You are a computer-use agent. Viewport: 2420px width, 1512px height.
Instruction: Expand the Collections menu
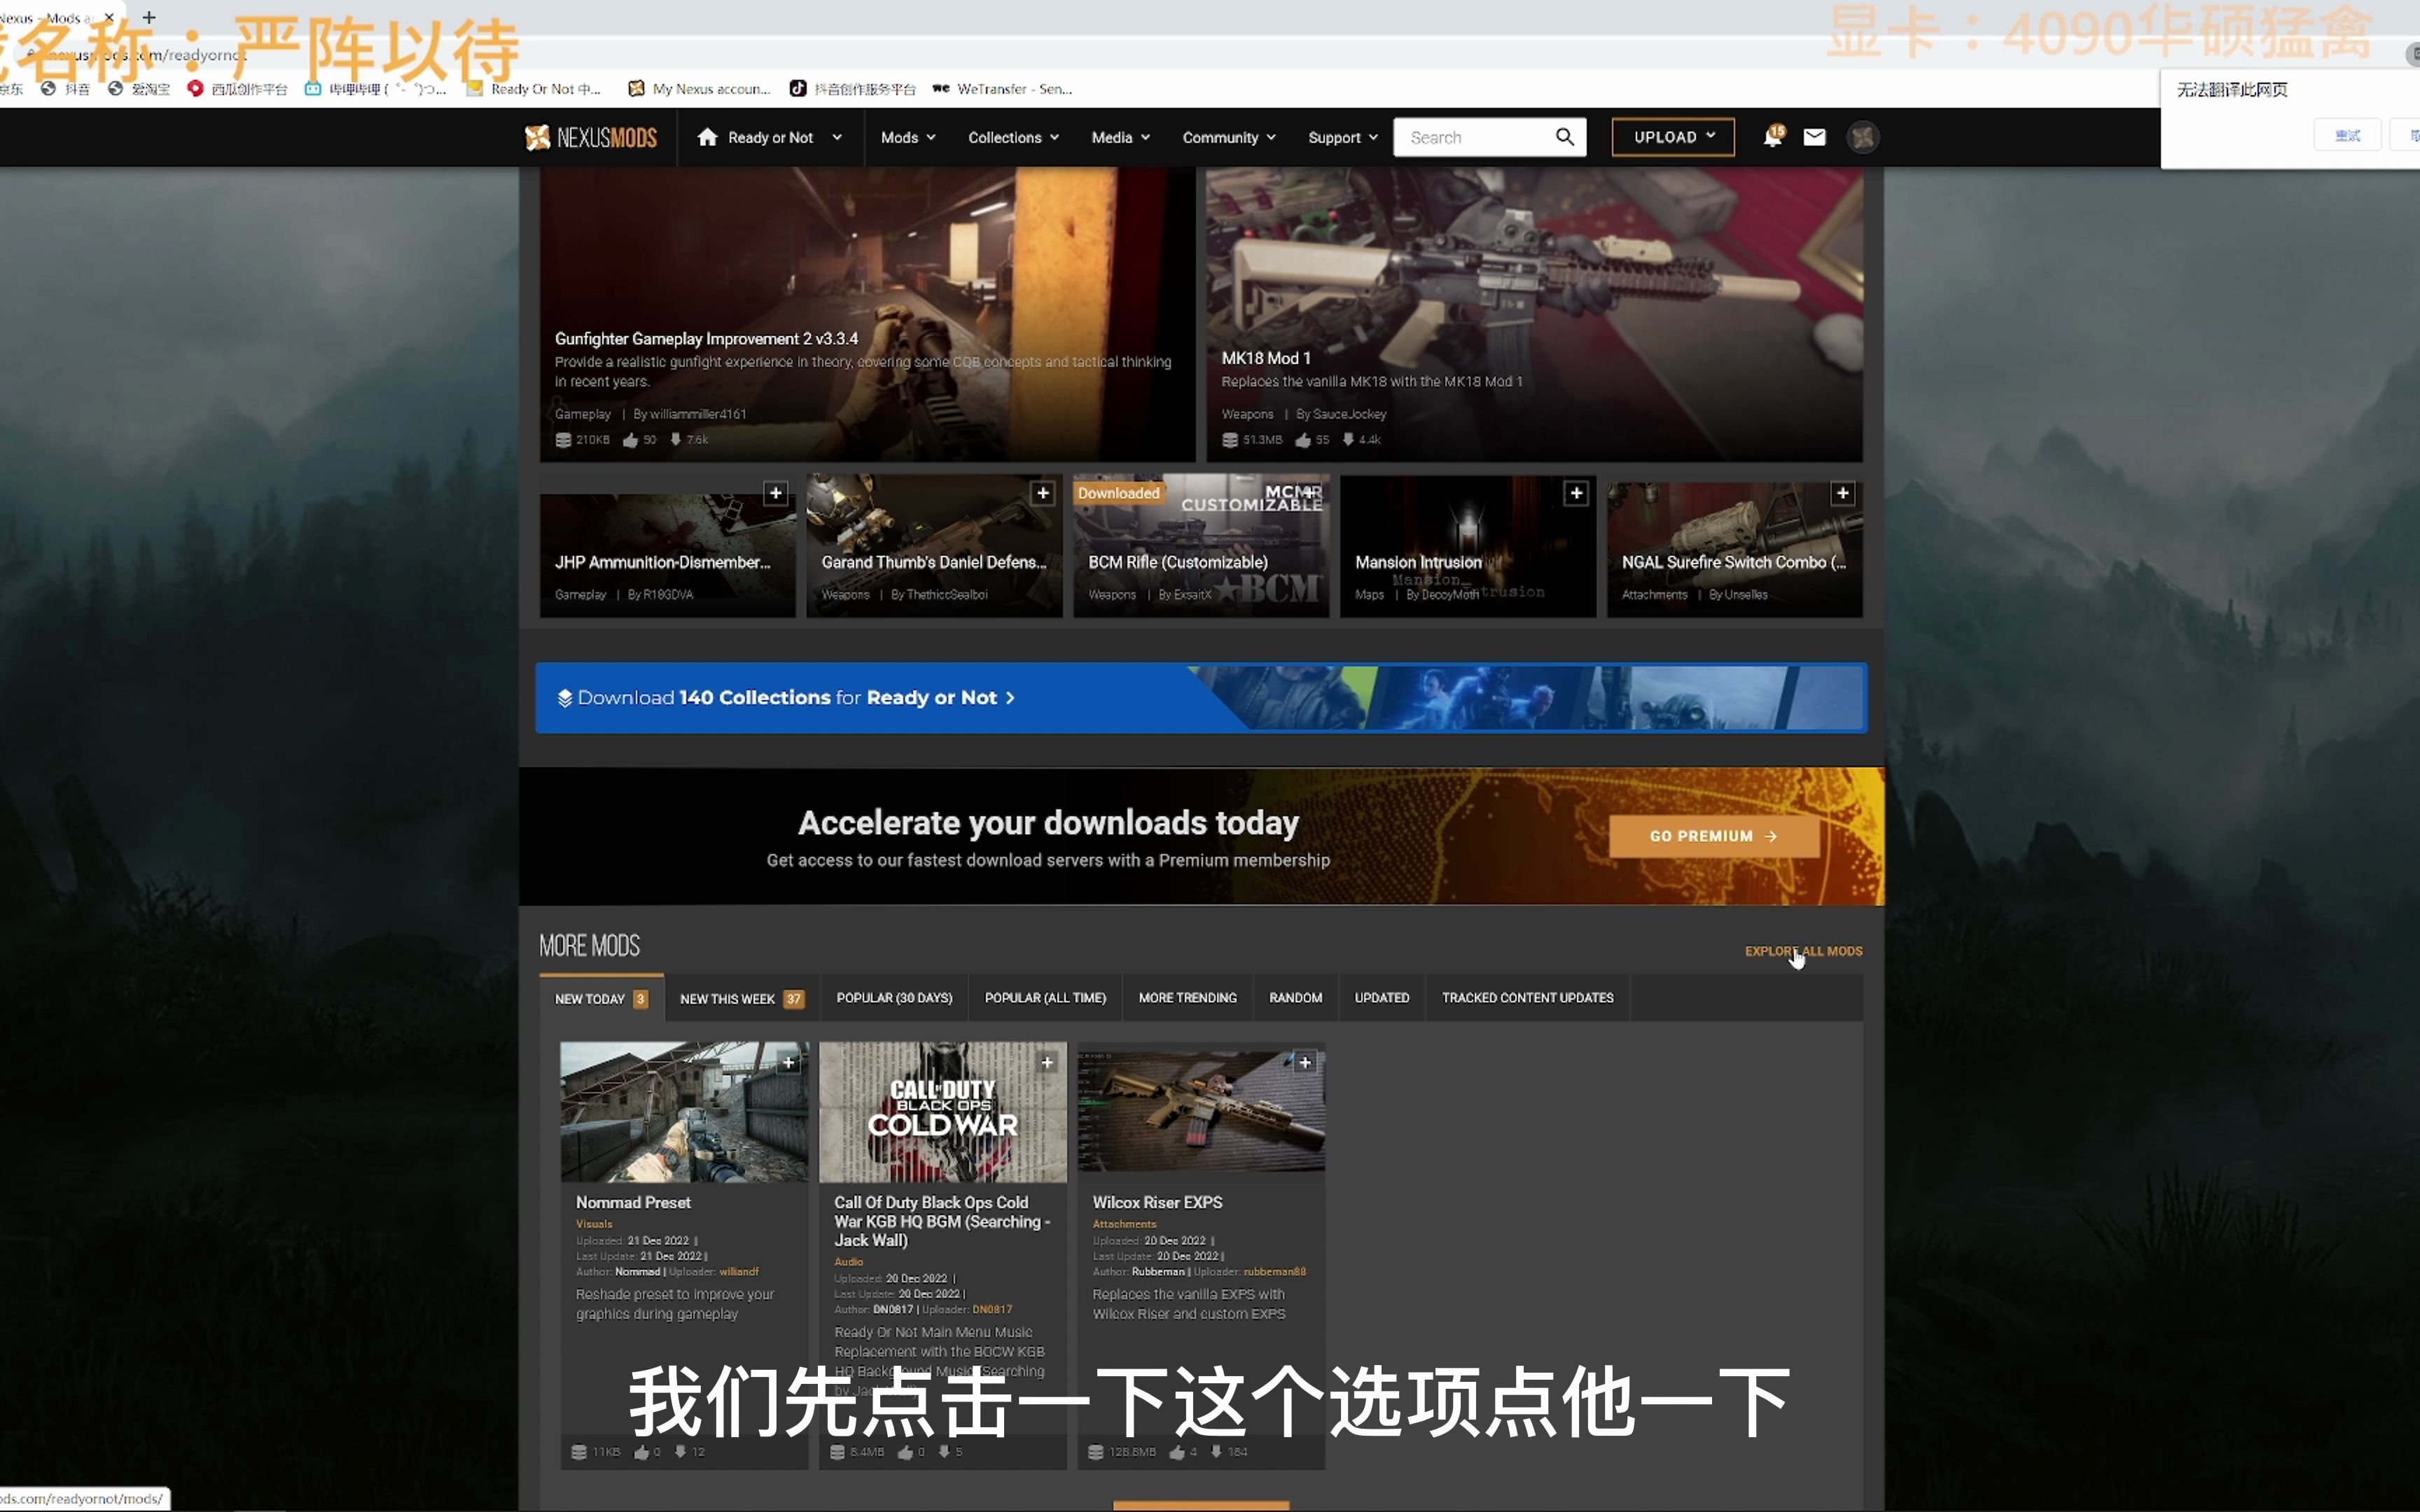[x=1013, y=137]
